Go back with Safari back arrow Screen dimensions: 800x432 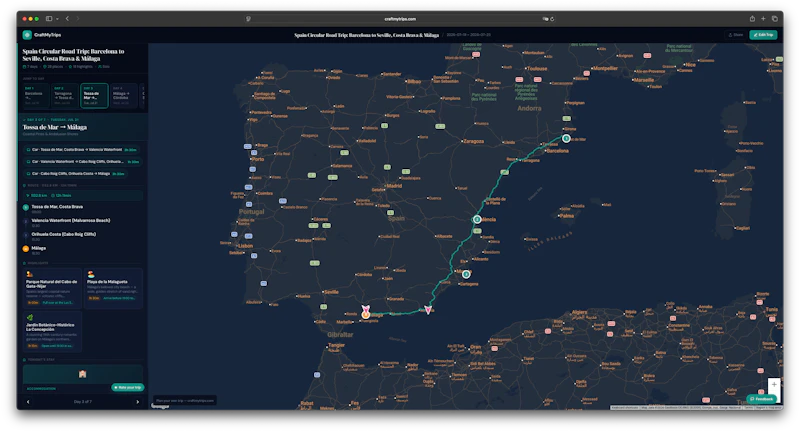coord(67,18)
